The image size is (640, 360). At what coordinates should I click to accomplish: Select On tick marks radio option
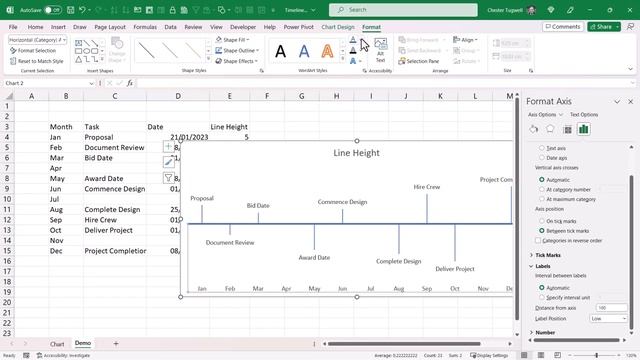click(542, 221)
